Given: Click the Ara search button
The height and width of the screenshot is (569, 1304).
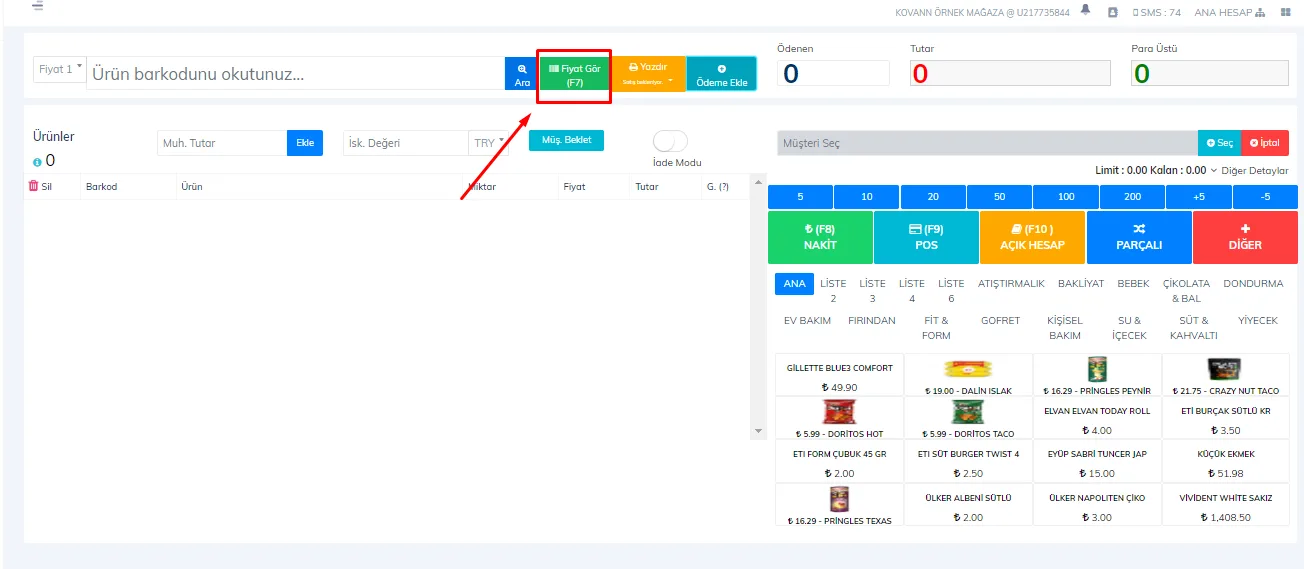Looking at the screenshot, I should (522, 75).
